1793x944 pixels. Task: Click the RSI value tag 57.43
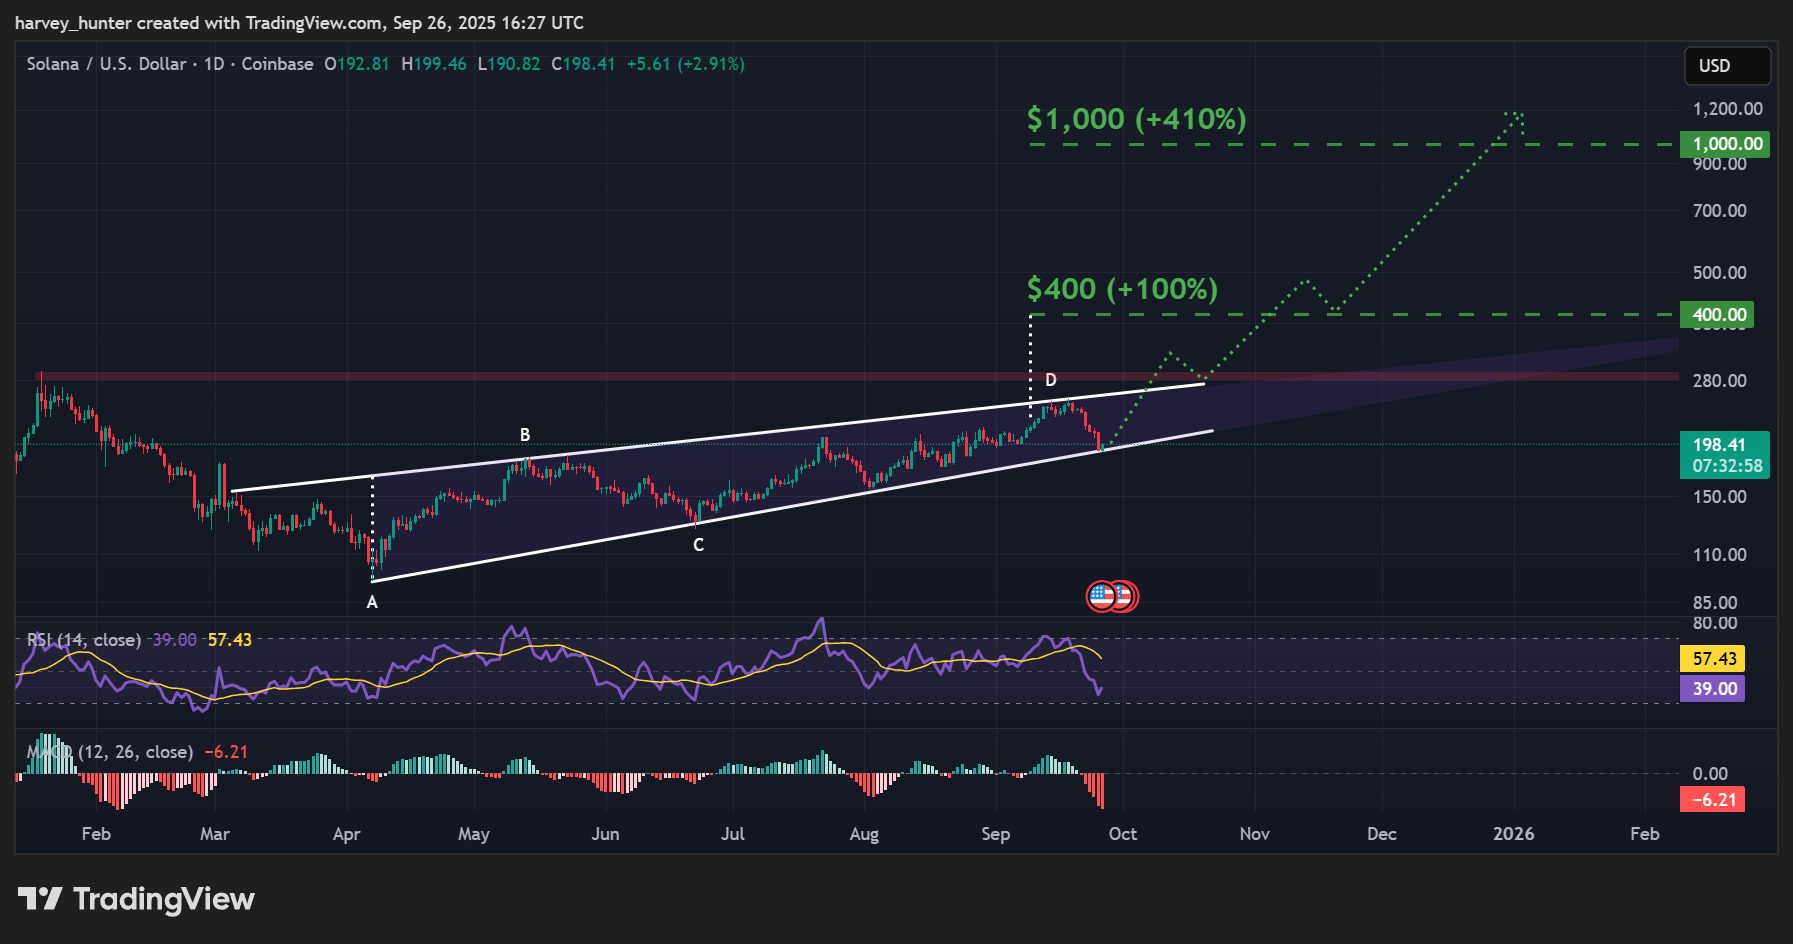click(1712, 659)
